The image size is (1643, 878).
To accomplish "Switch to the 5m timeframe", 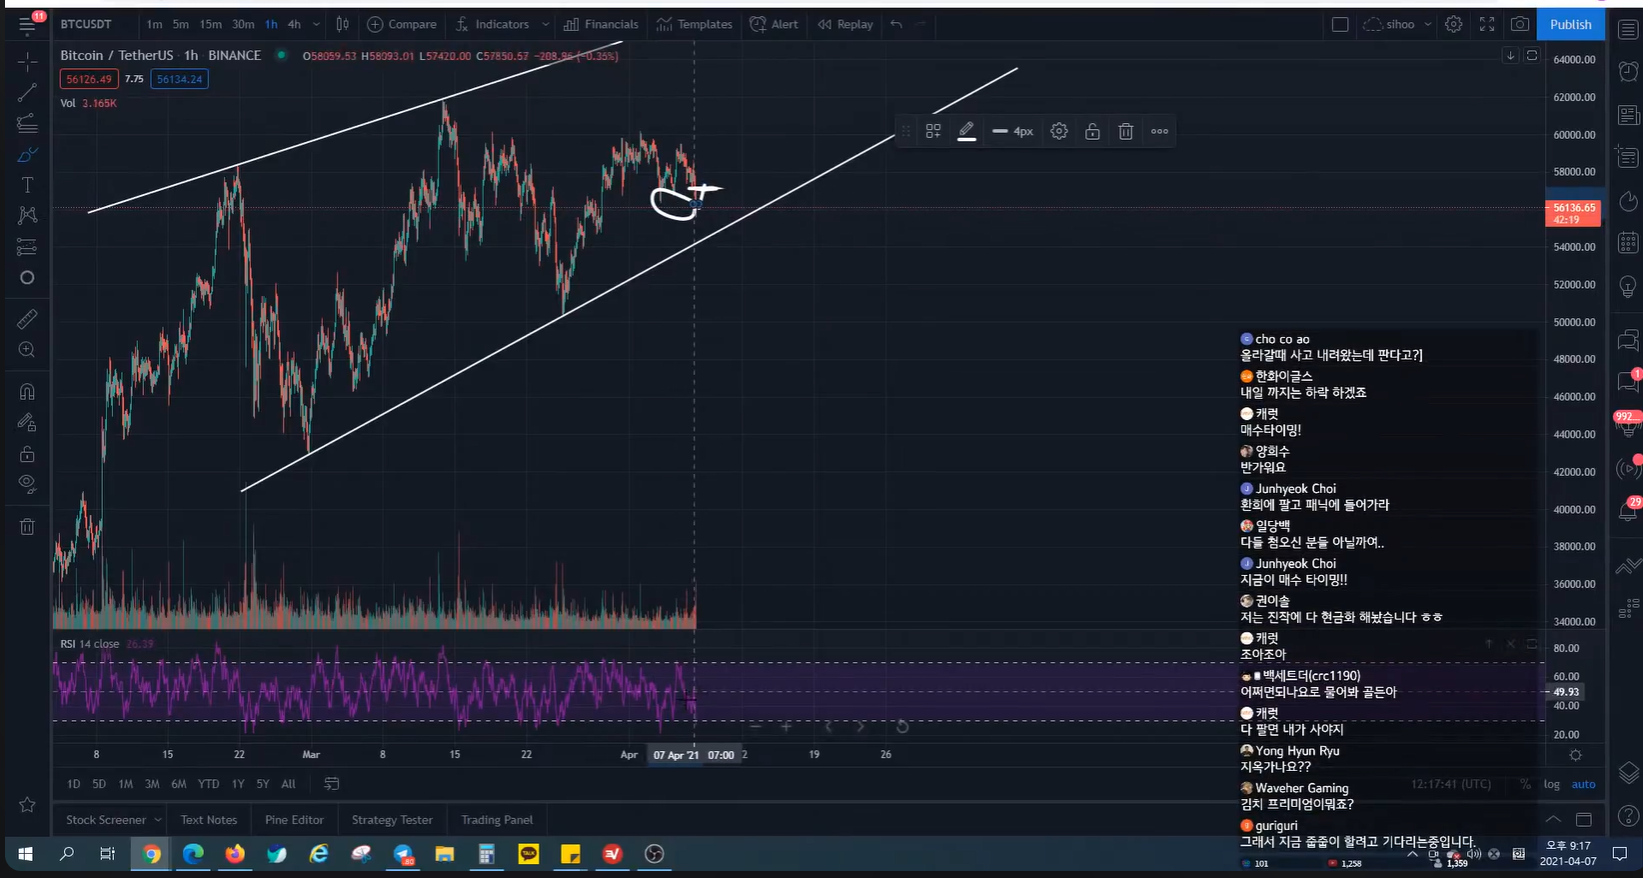I will click(180, 24).
